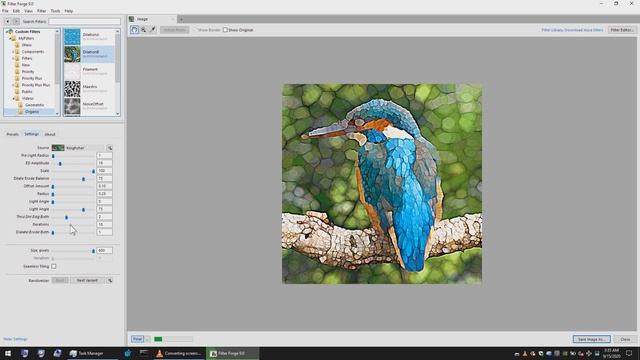Toggle the Show Original checkbox
Image resolution: width=640 pixels, height=360 pixels.
coord(225,30)
